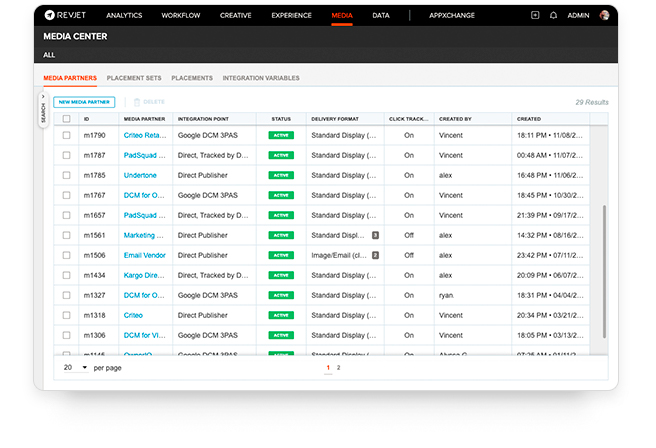Click the trash Delete icon

(137, 102)
